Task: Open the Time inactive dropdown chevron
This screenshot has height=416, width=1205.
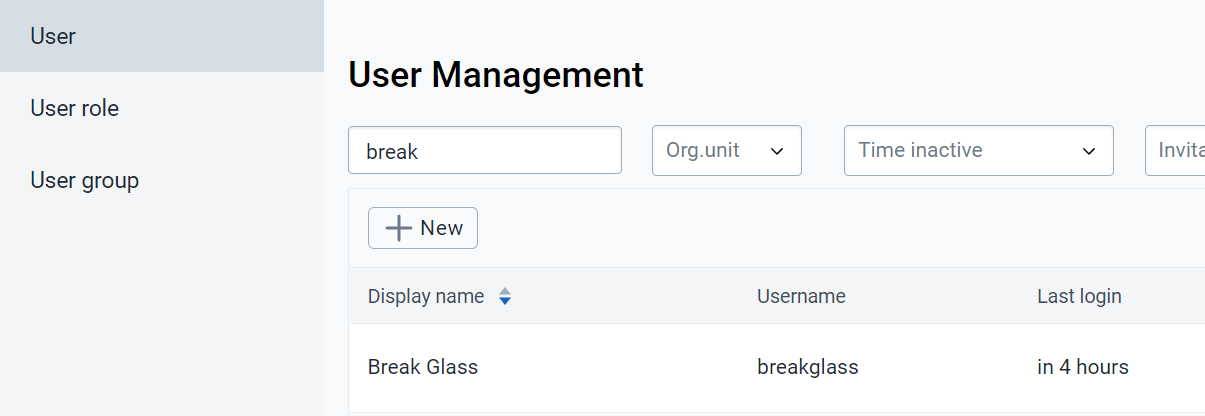Action: (x=1089, y=151)
